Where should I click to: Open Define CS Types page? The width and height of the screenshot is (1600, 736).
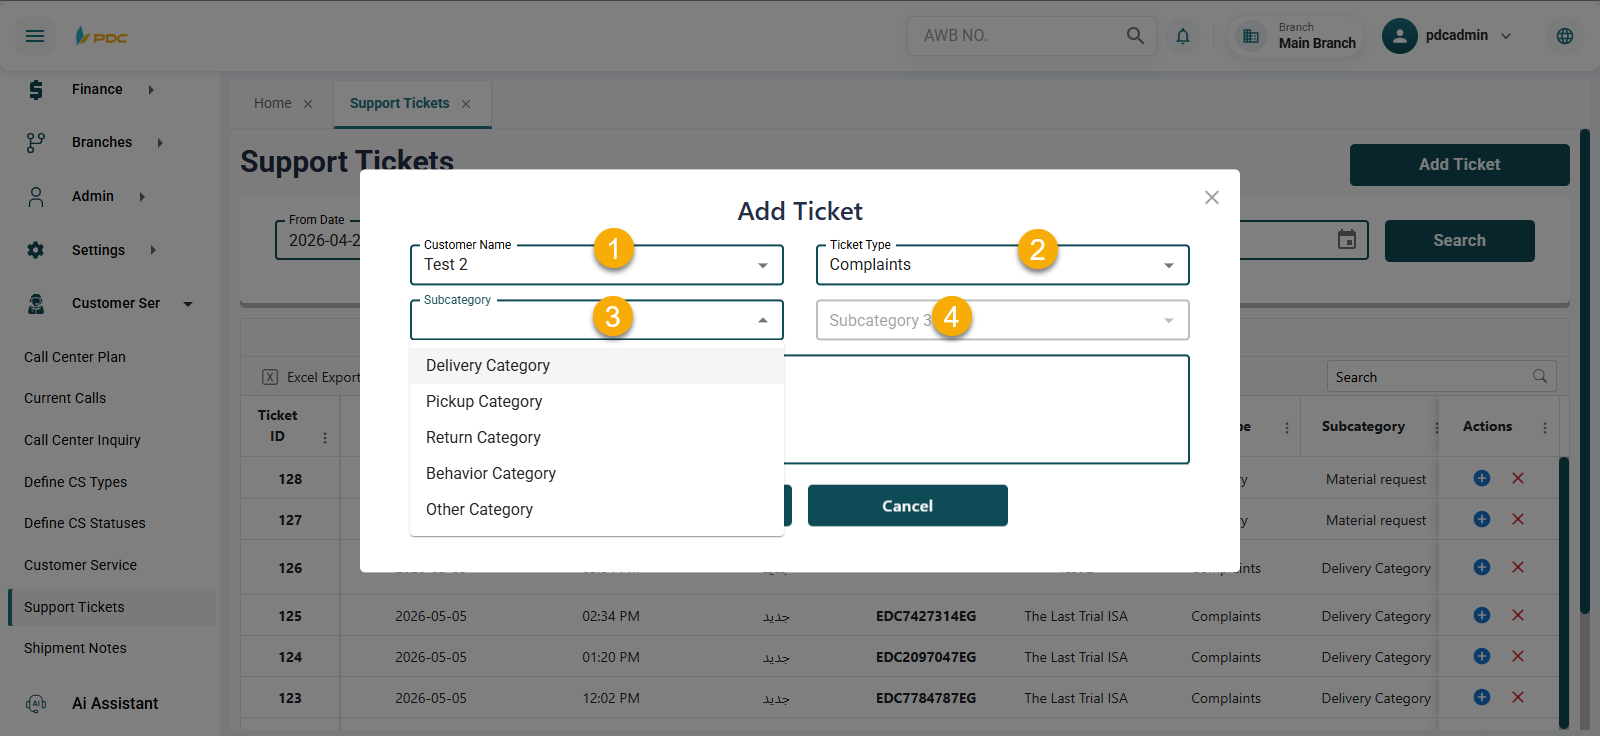[76, 482]
